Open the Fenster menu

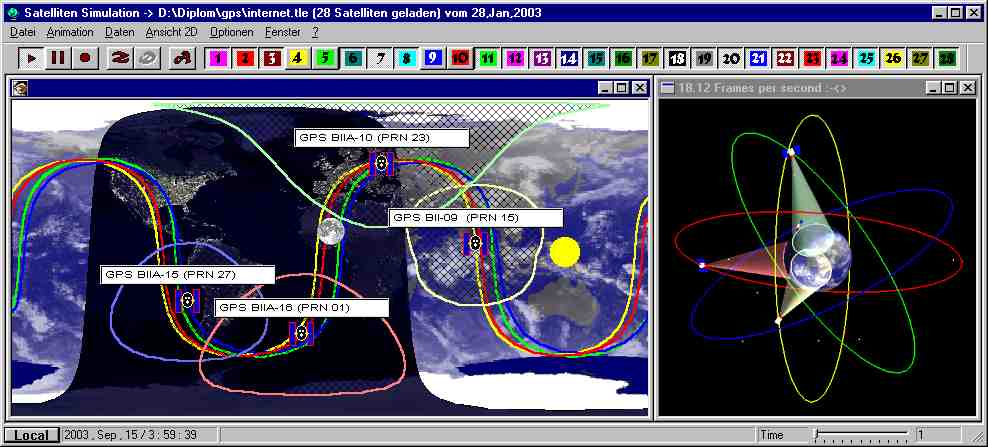tap(283, 32)
